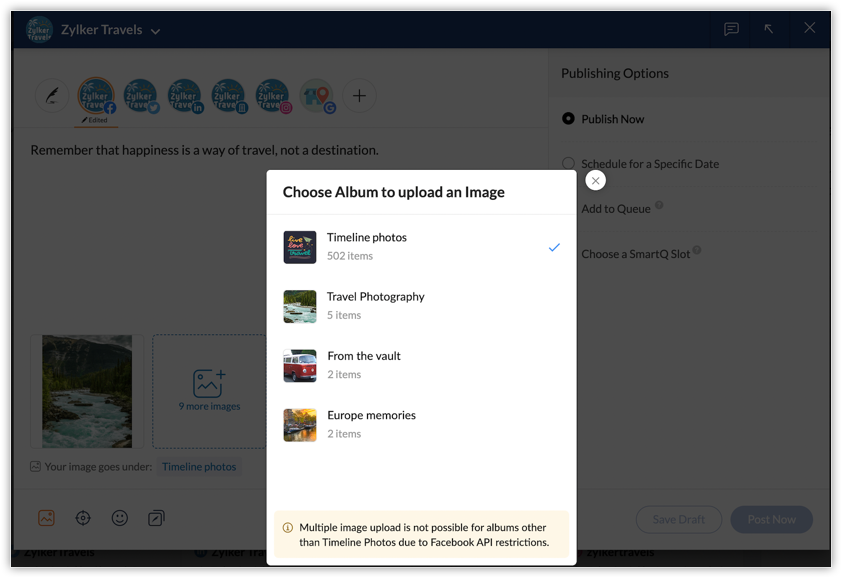Select the quill compose-all icon
The height and width of the screenshot is (578, 842).
click(52, 96)
